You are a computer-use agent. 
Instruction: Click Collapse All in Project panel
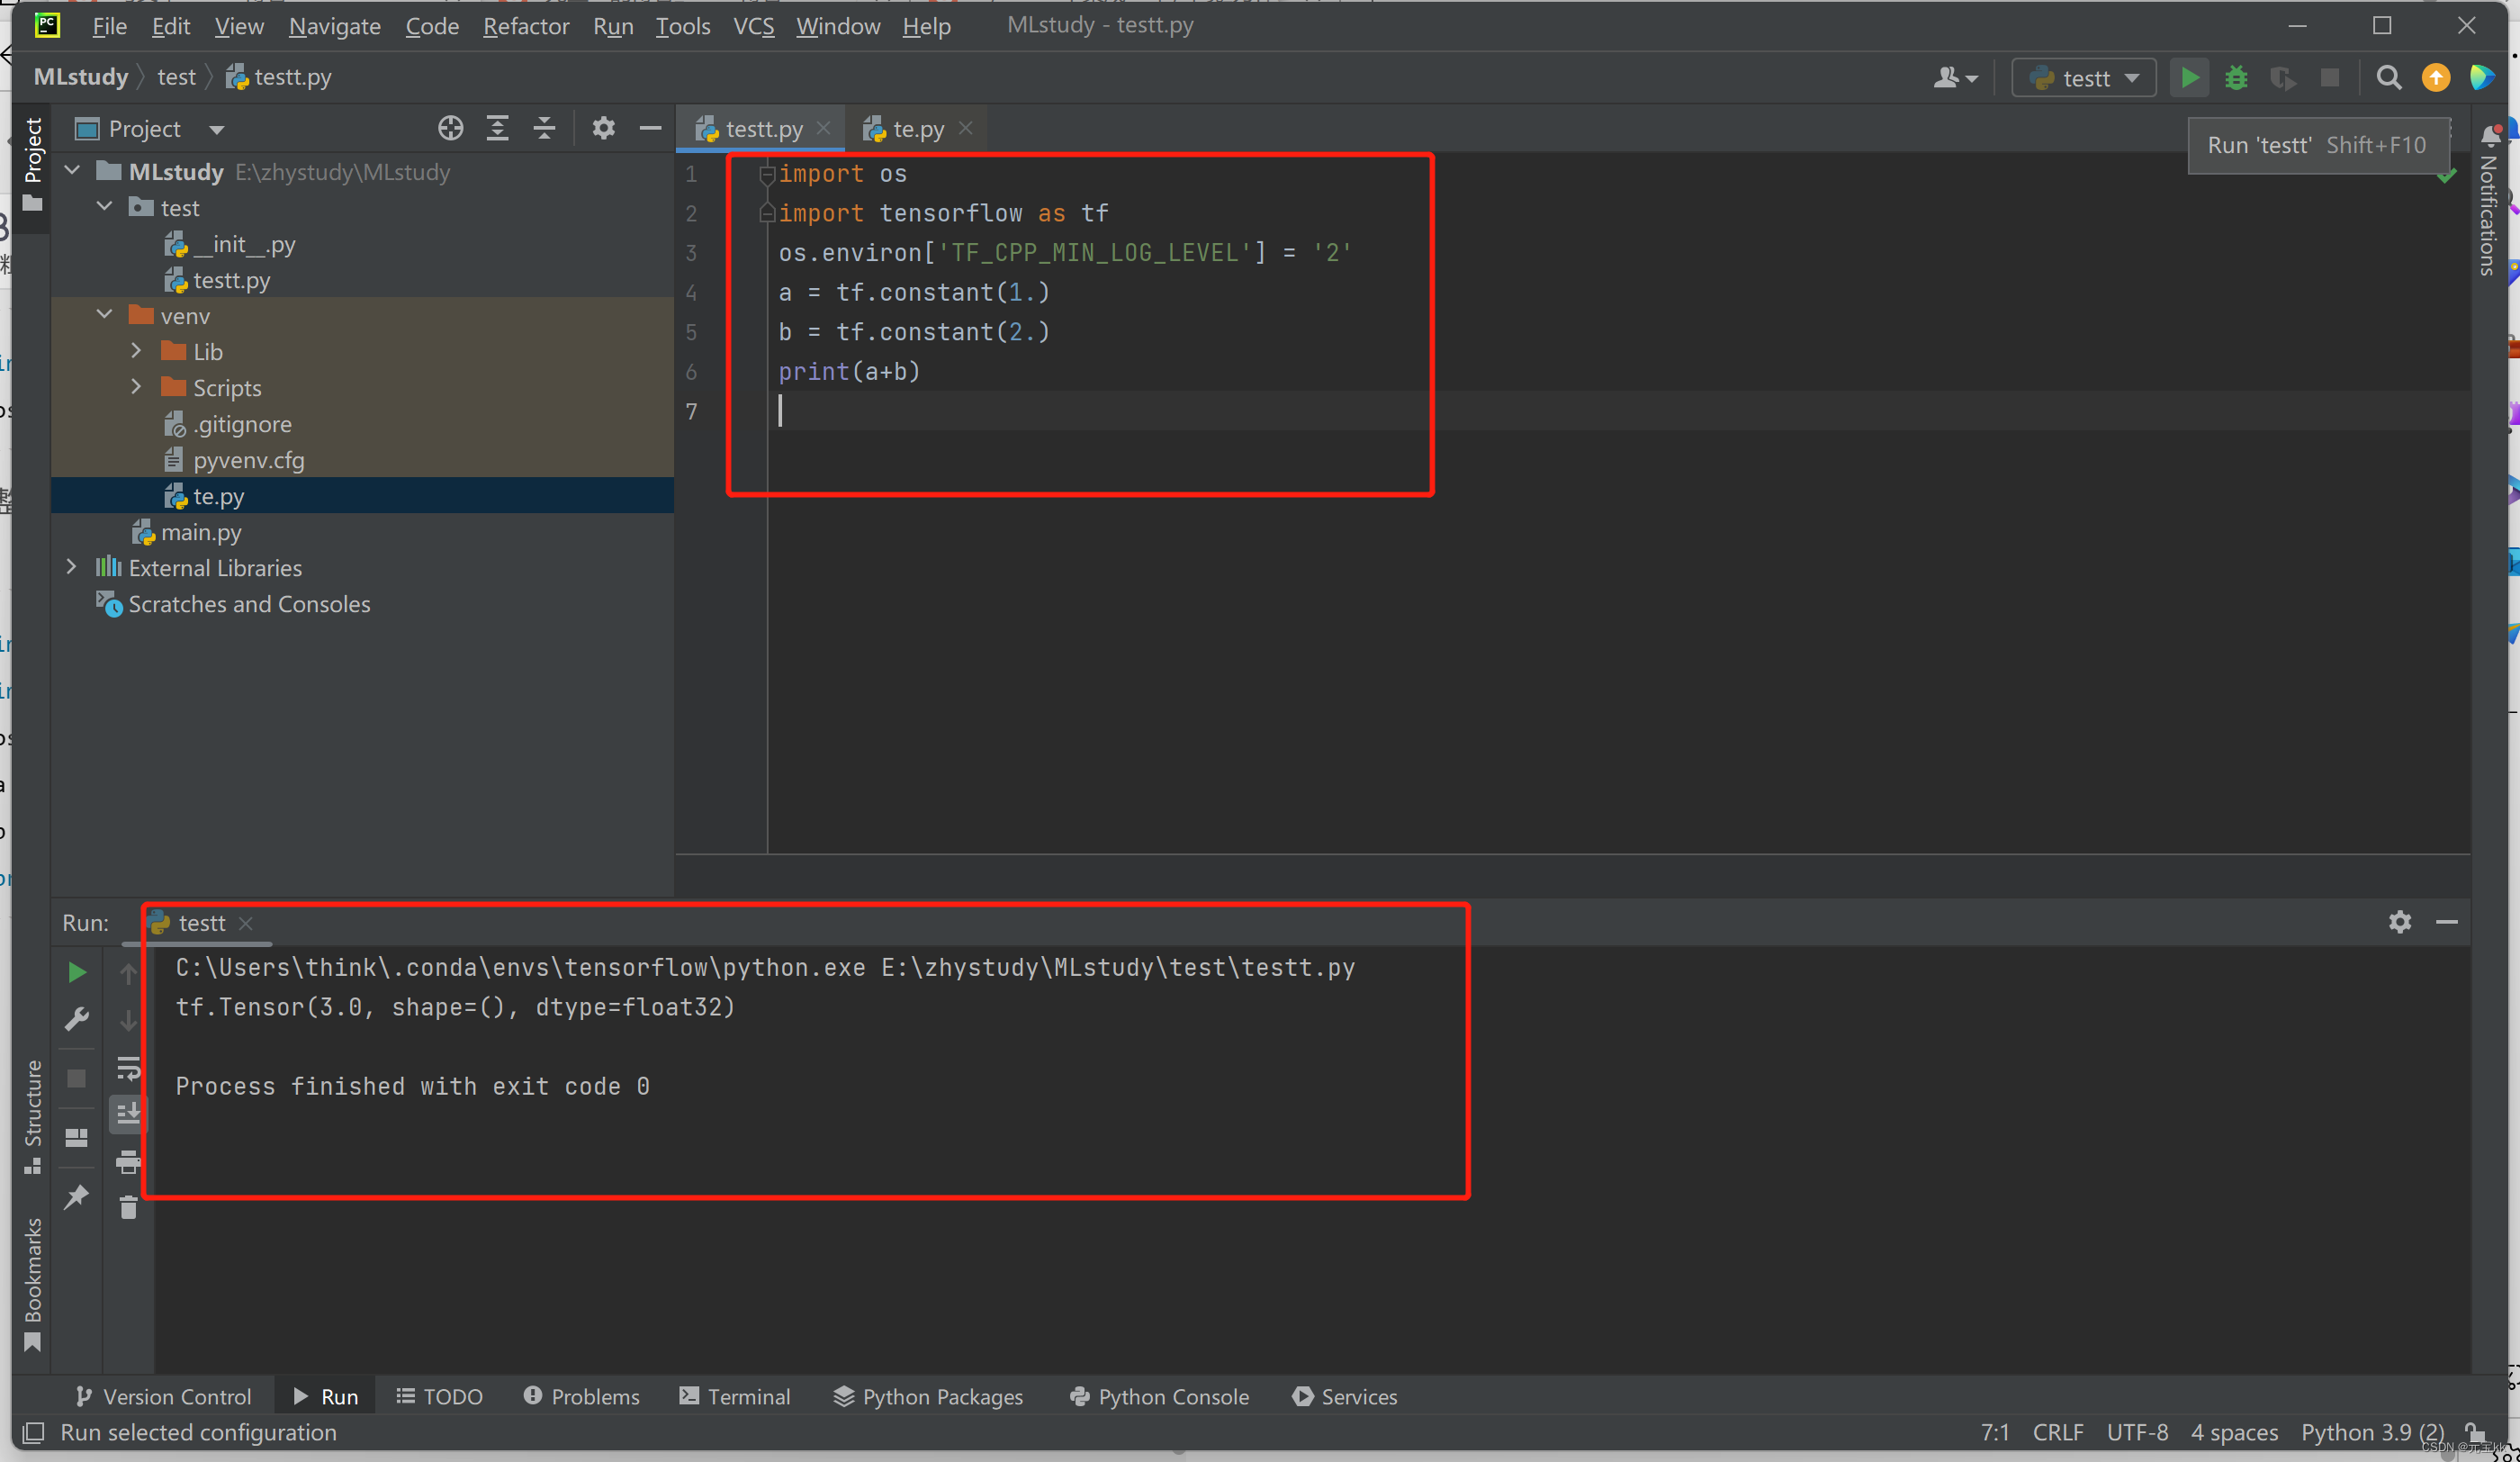point(544,128)
